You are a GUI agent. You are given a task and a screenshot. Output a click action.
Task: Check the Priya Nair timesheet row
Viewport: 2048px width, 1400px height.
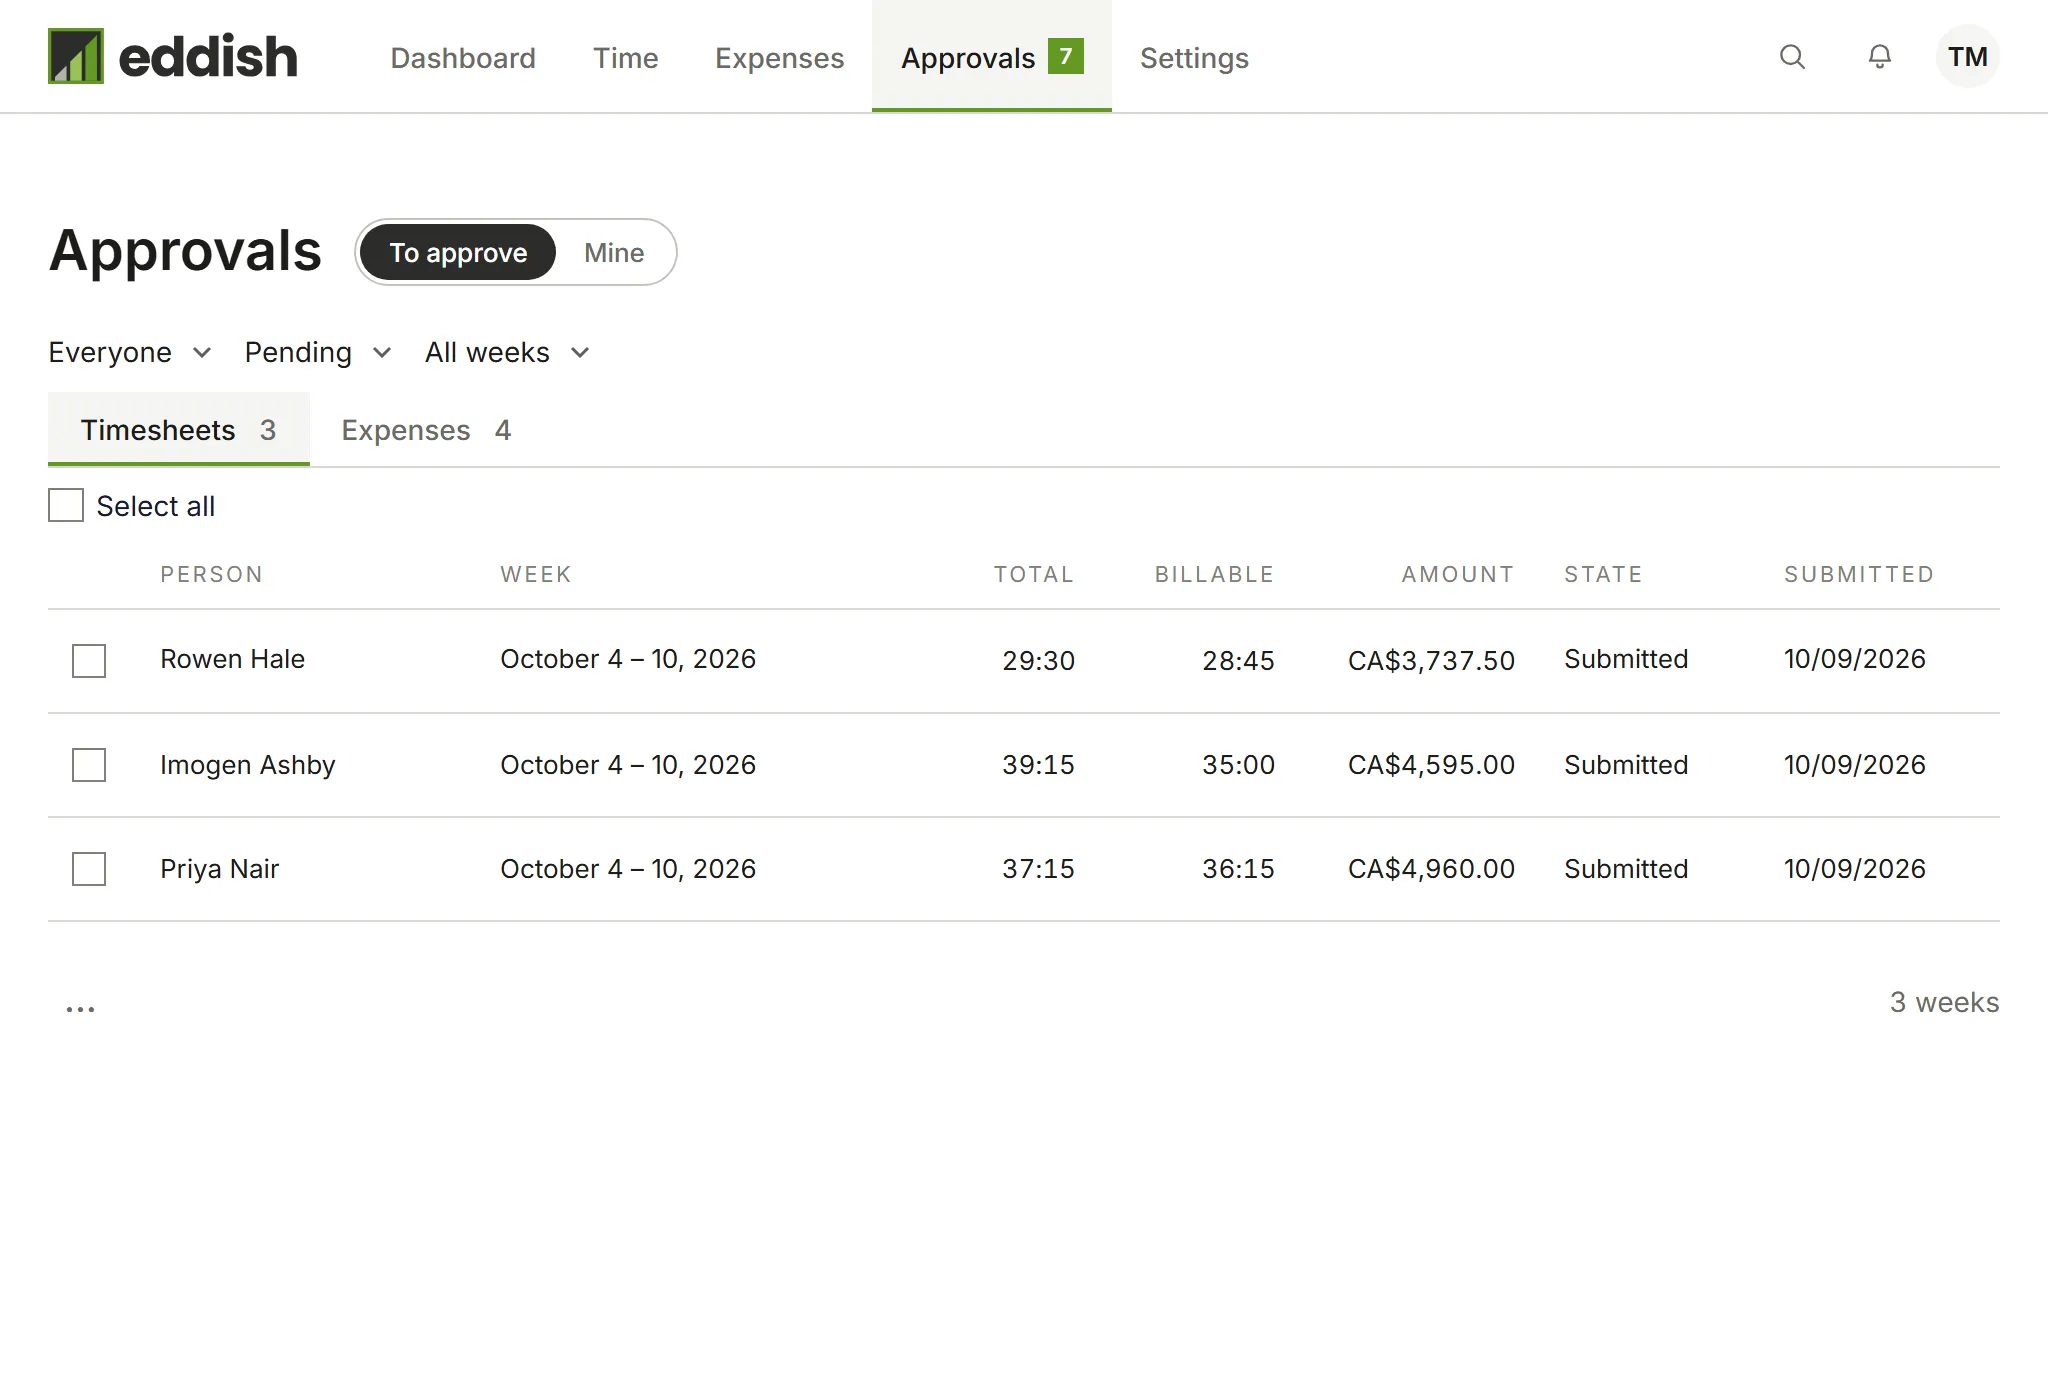tap(89, 869)
